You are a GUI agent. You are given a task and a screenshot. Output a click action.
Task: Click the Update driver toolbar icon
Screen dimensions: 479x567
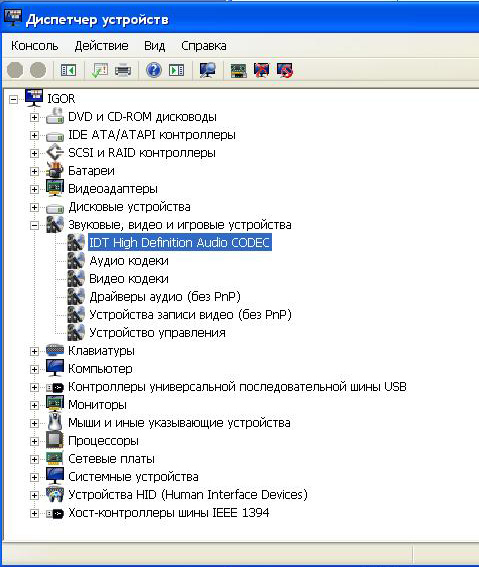point(239,70)
